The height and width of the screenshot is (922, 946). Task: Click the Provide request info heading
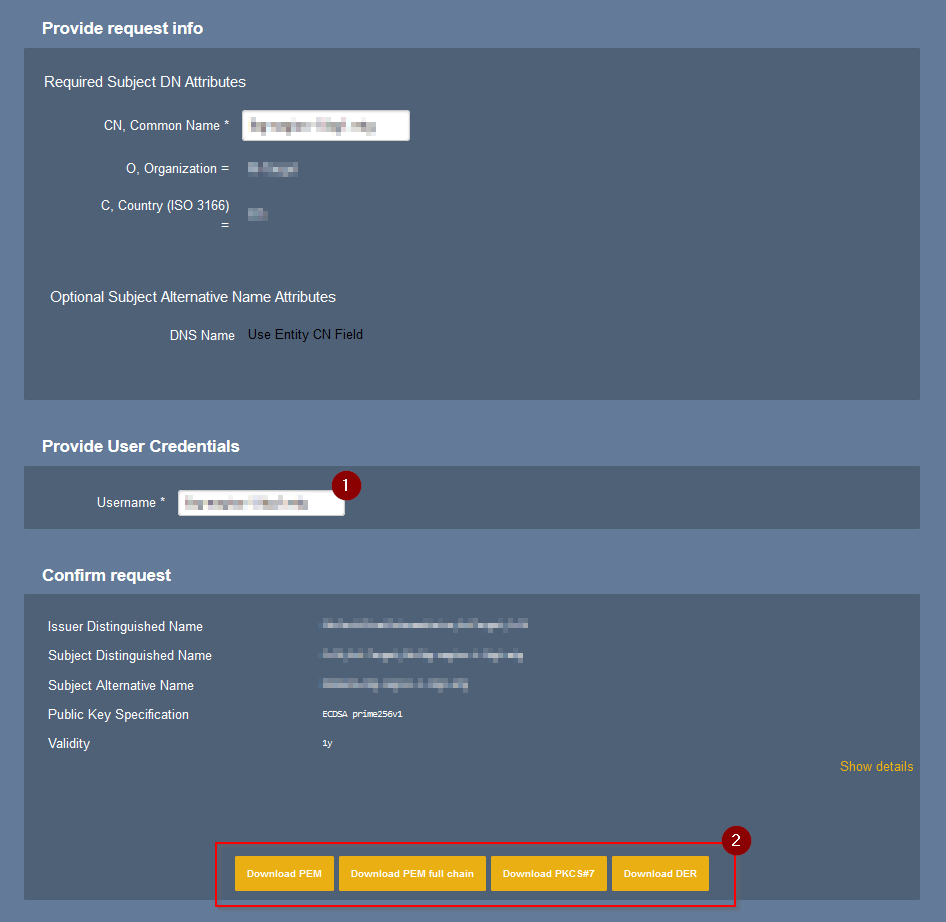click(x=122, y=28)
